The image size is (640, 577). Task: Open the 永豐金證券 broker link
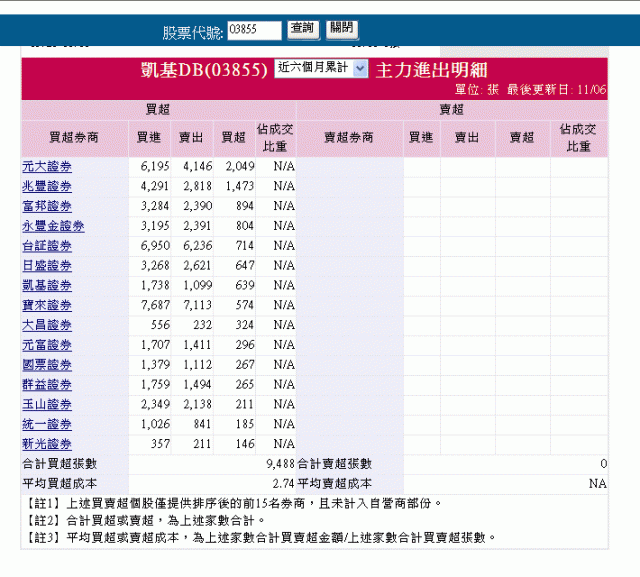(x=53, y=226)
